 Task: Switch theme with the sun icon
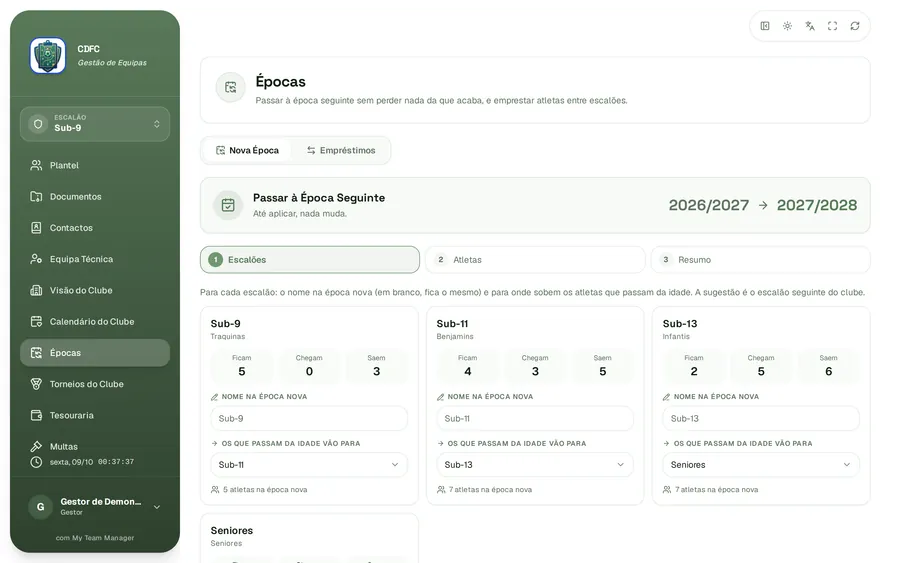(787, 26)
